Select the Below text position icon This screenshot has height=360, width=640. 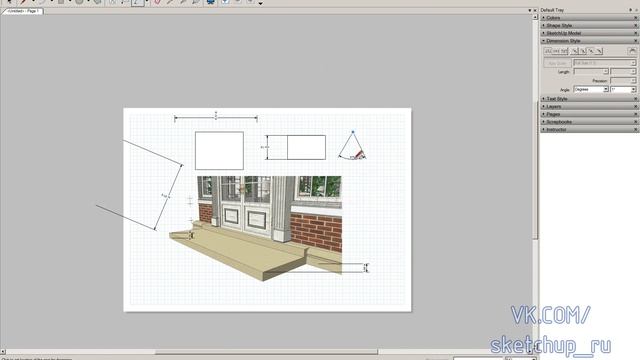click(564, 51)
